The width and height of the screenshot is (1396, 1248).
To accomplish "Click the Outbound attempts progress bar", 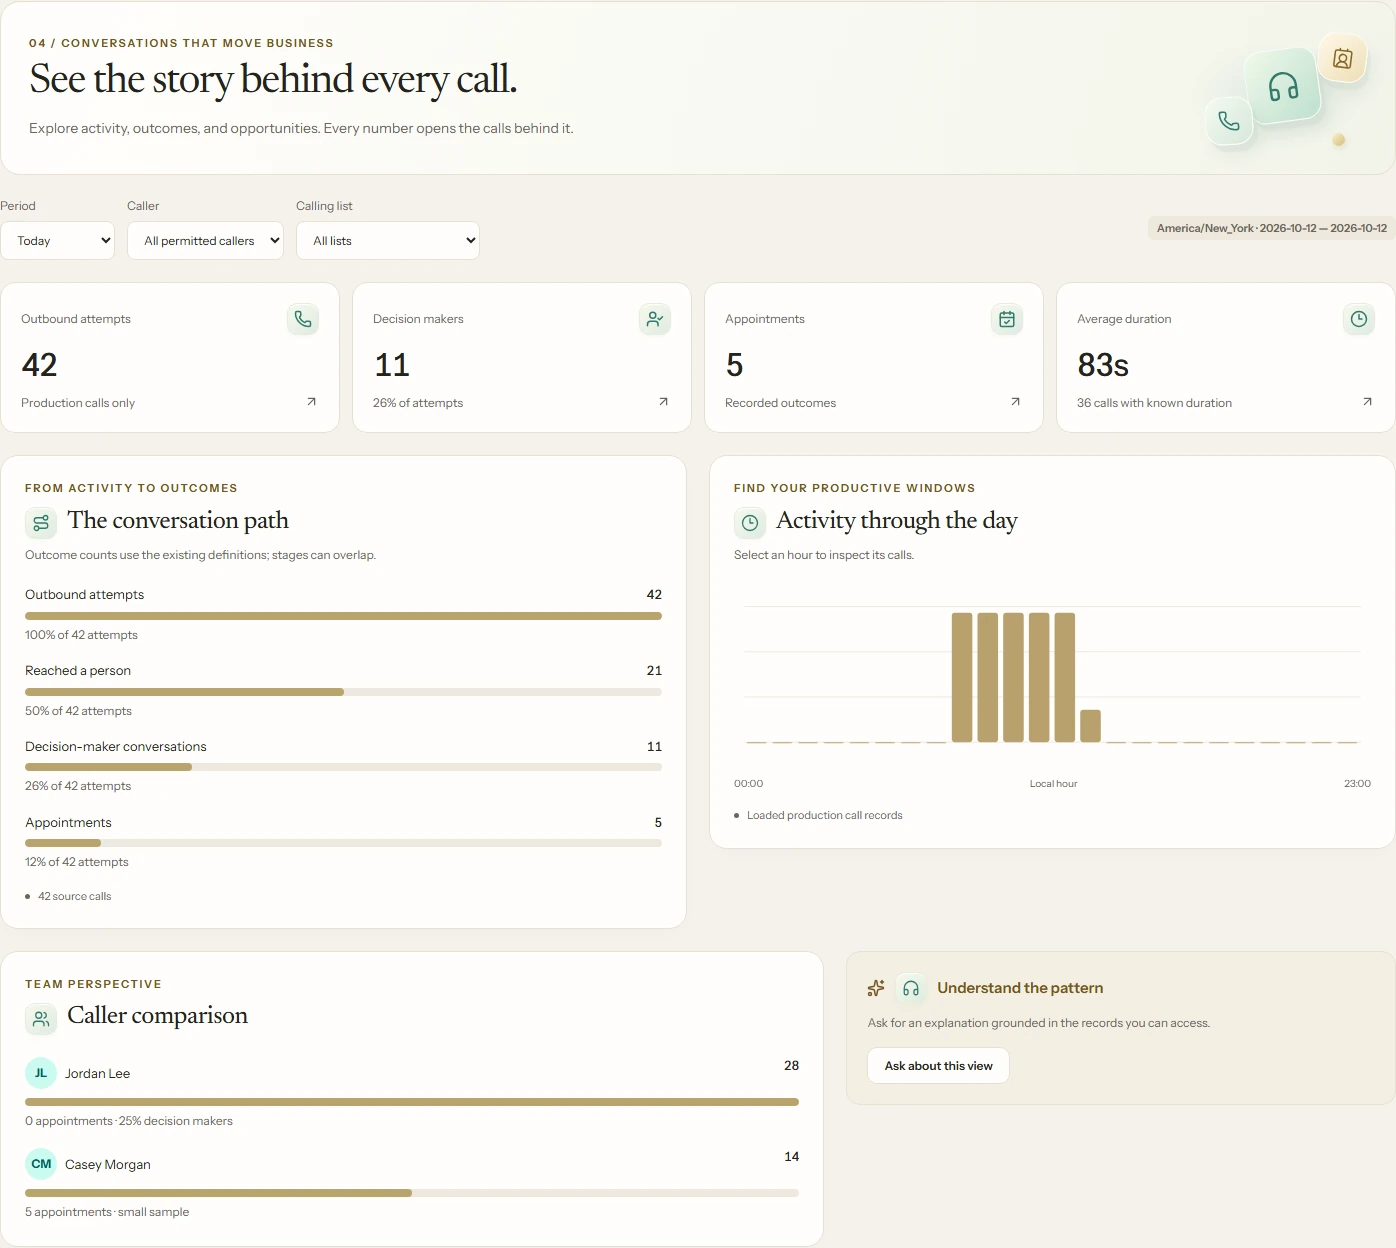I will pyautogui.click(x=343, y=616).
